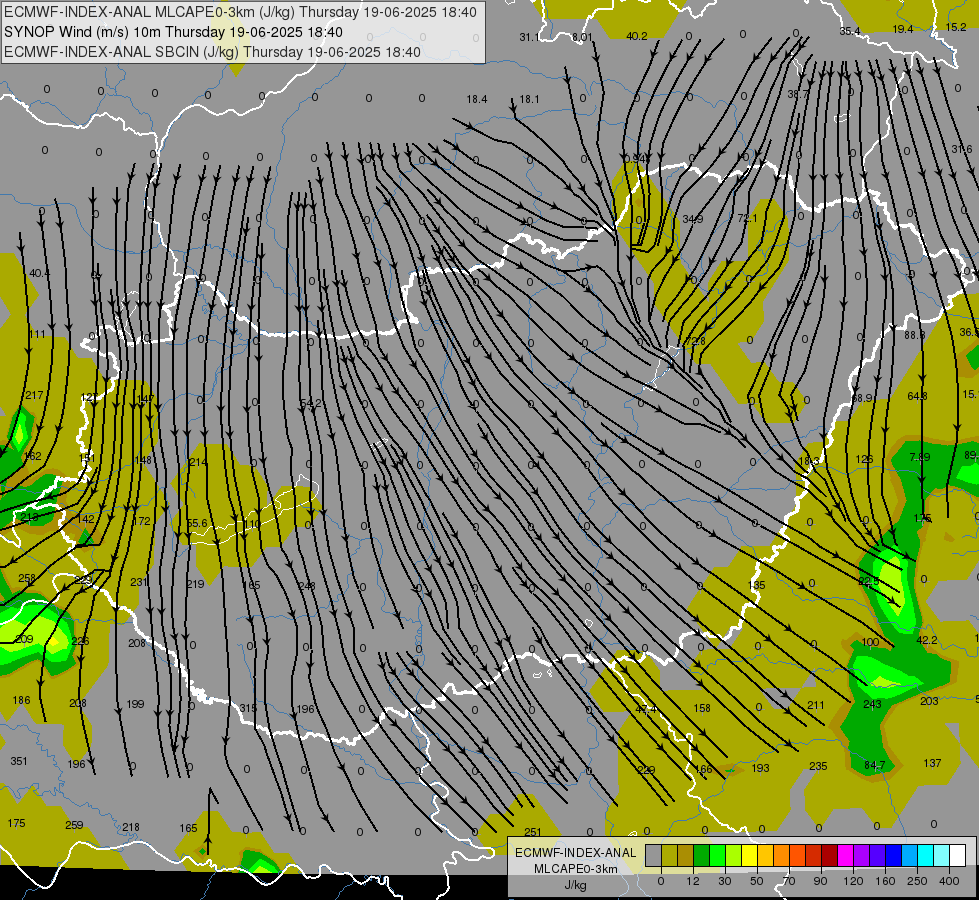Select the legend tick value 90
979x900 pixels.
pyautogui.click(x=820, y=881)
